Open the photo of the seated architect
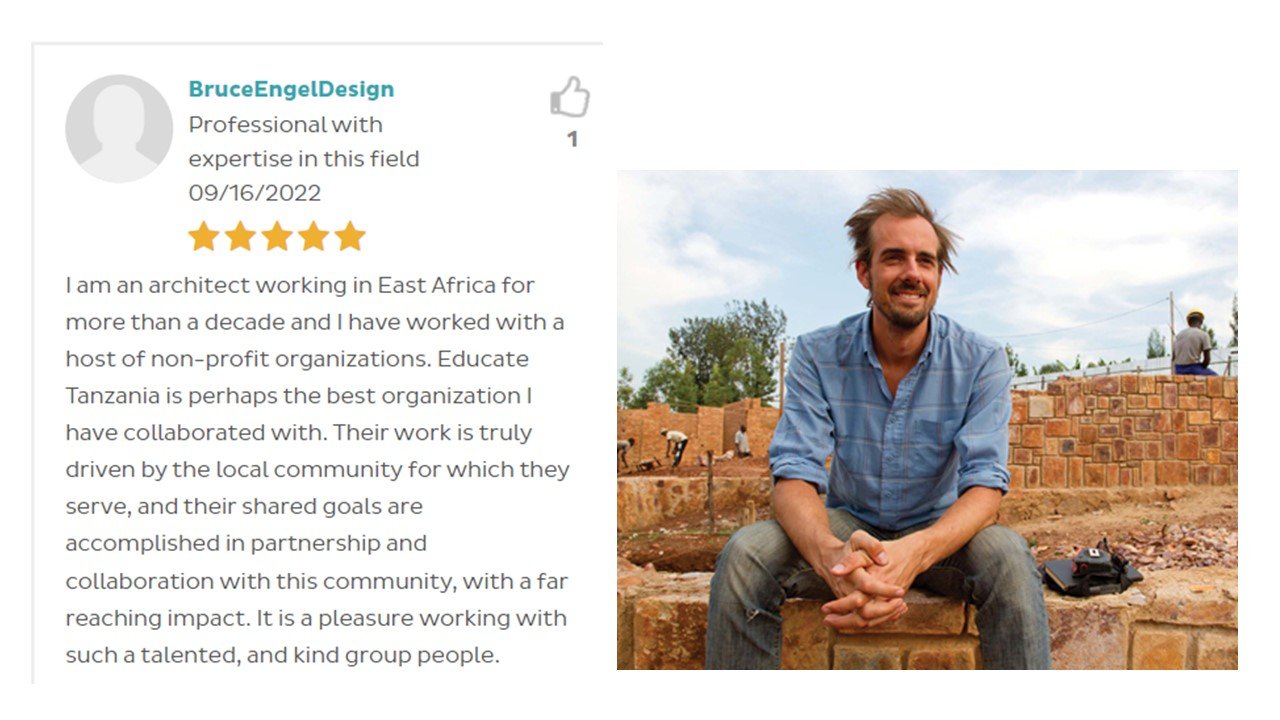Screen dimensions: 1280x720 (926, 419)
